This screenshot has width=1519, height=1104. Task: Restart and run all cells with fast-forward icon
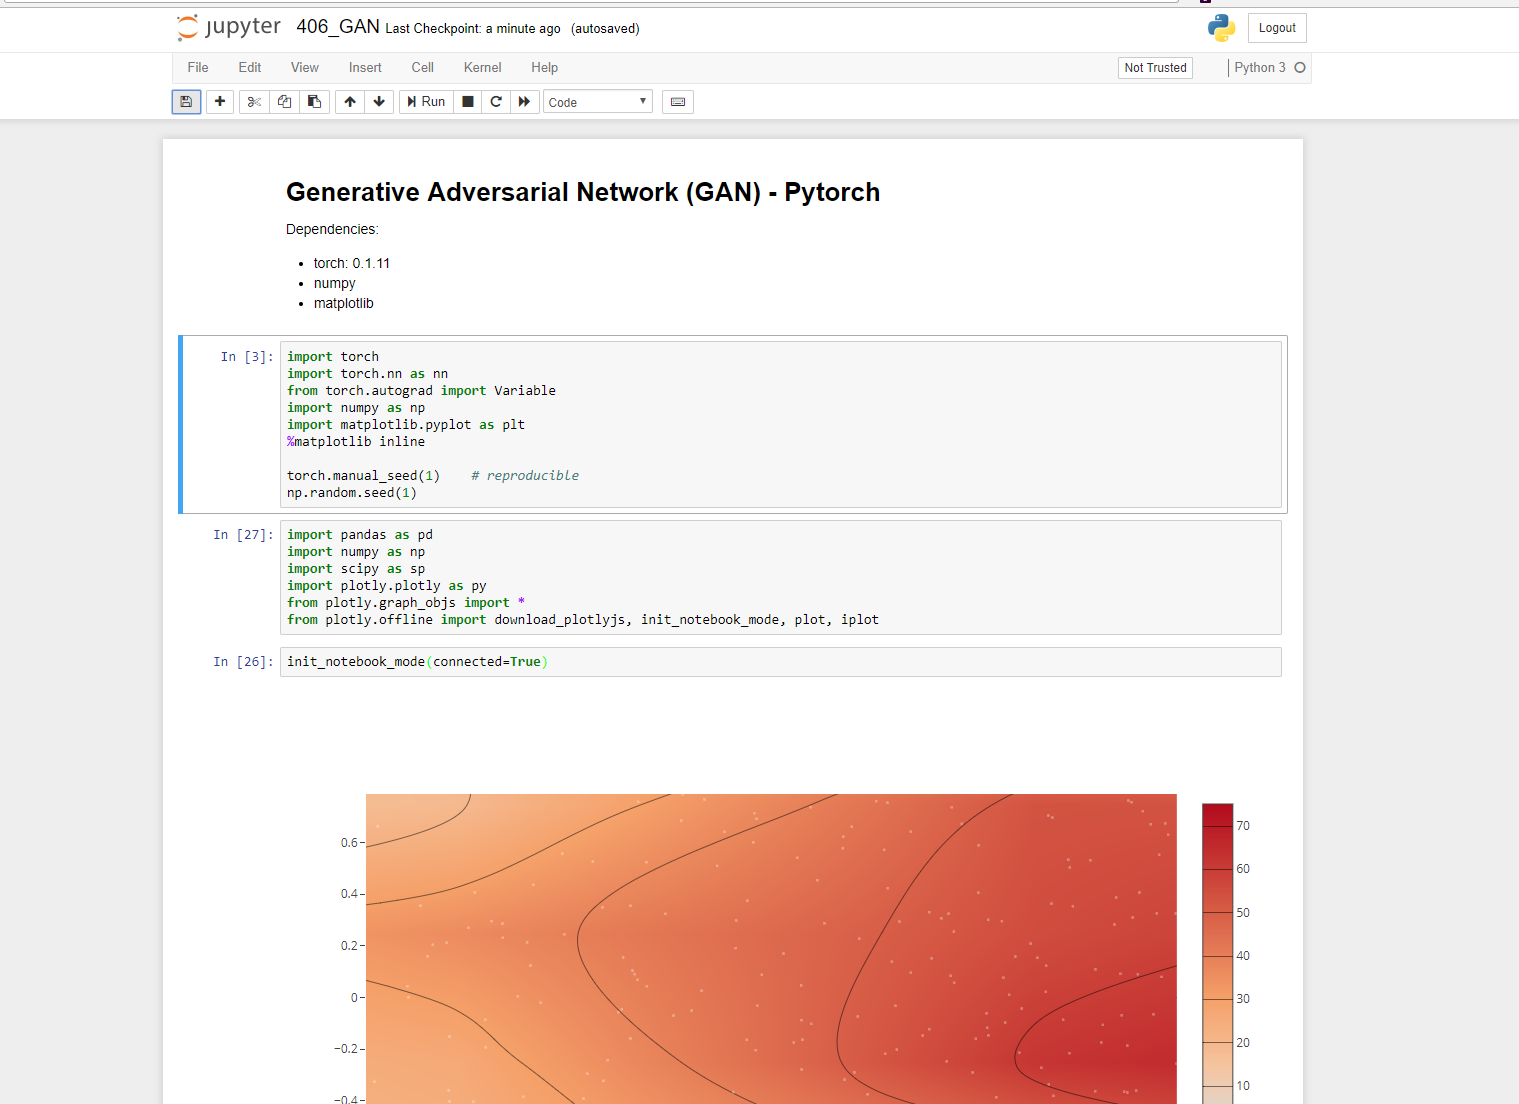(x=525, y=101)
